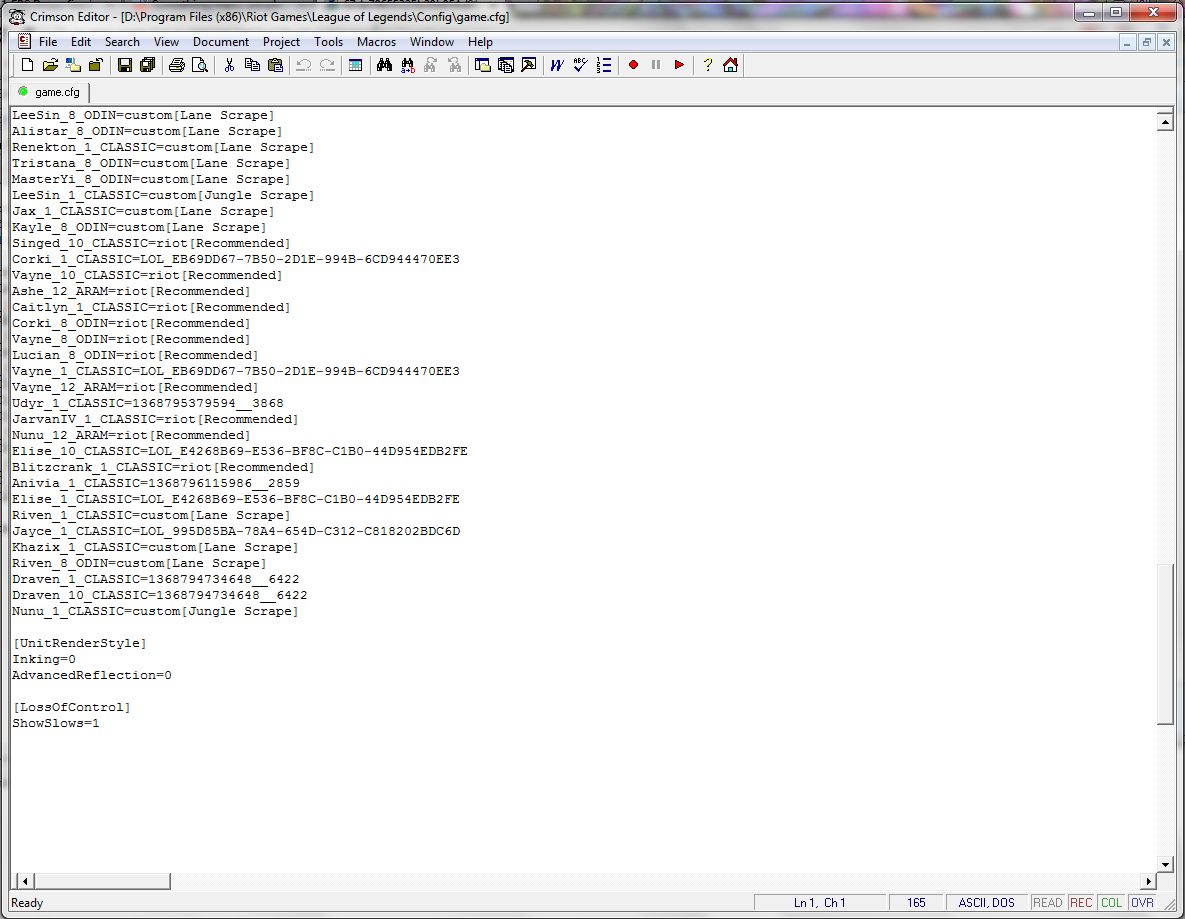This screenshot has height=919, width=1185.
Task: Open homepage via house icon
Action: [730, 65]
